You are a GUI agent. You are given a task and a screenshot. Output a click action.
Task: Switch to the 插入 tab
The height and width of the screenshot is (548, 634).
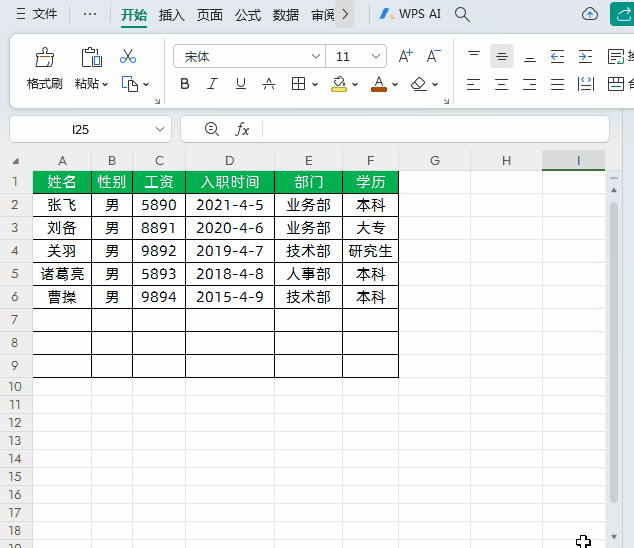click(171, 15)
